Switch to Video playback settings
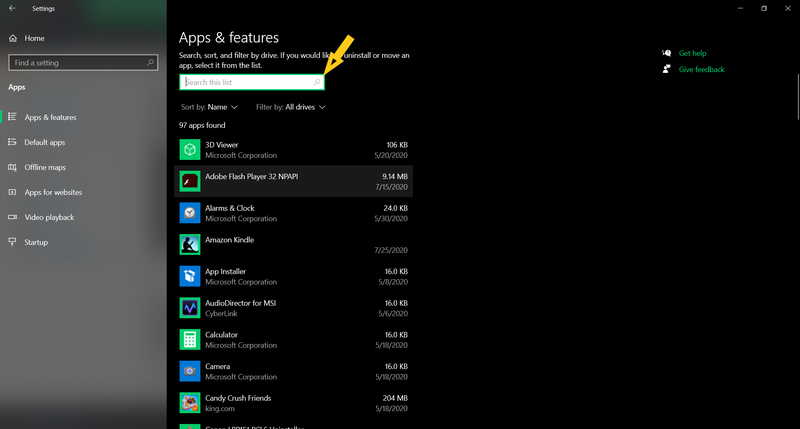This screenshot has width=800, height=429. pyautogui.click(x=49, y=217)
